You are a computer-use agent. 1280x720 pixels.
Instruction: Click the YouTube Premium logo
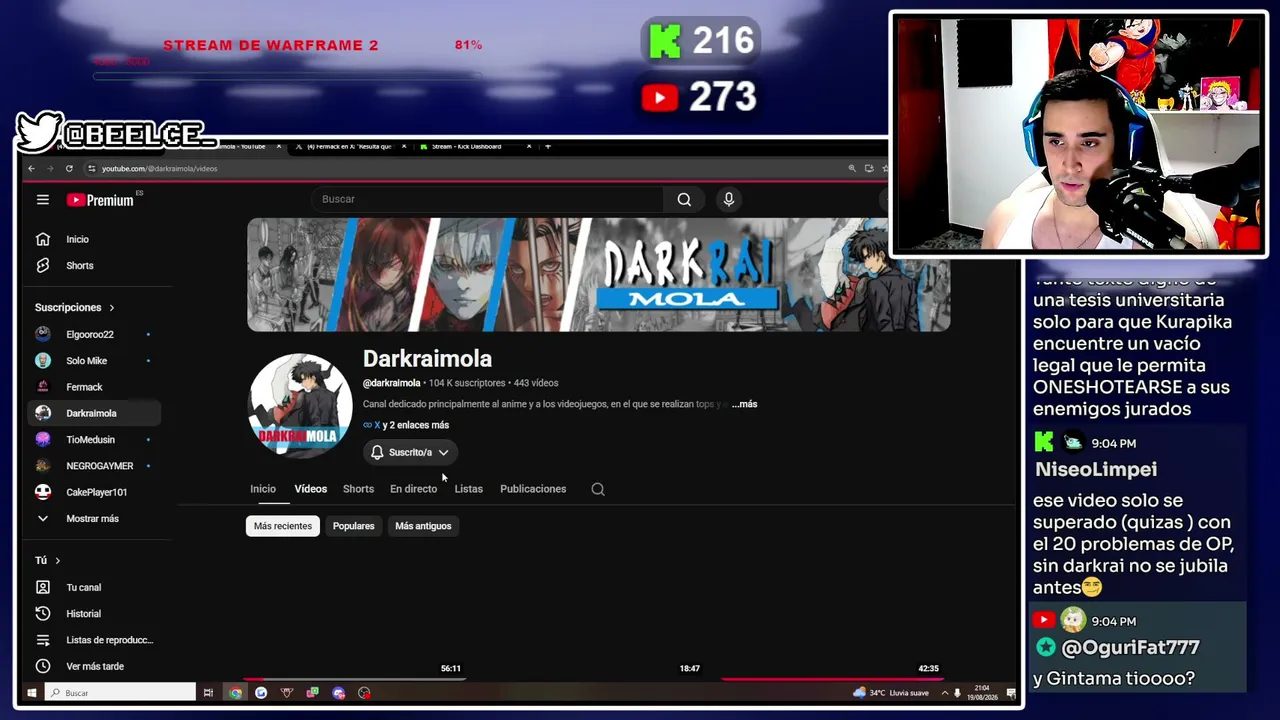tap(100, 200)
